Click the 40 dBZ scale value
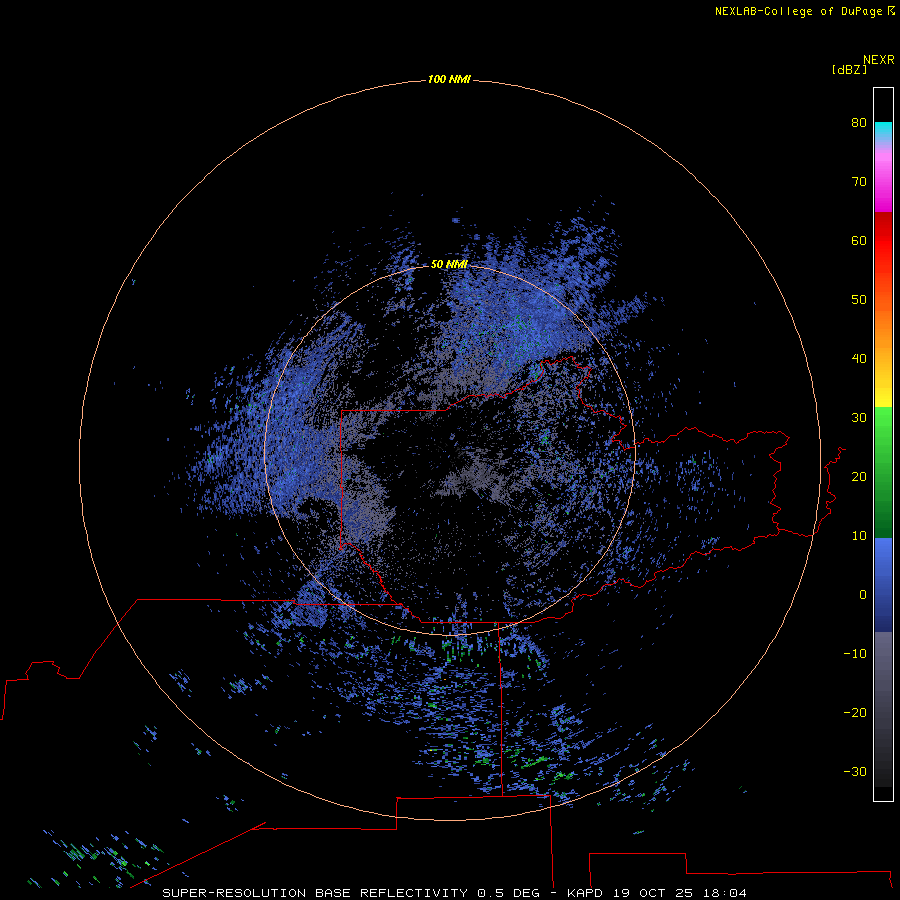The width and height of the screenshot is (900, 900). tap(859, 359)
